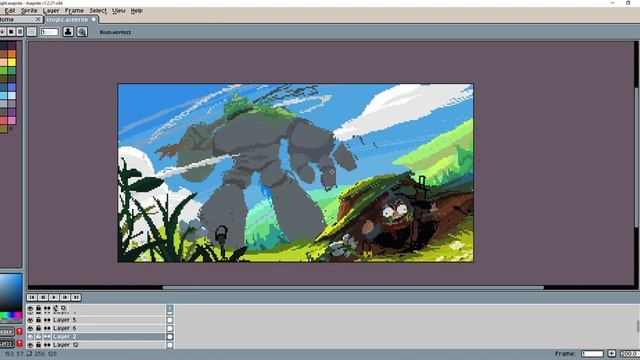
Task: Select frame 1 cel of Layer 5
Action: pyautogui.click(x=170, y=320)
